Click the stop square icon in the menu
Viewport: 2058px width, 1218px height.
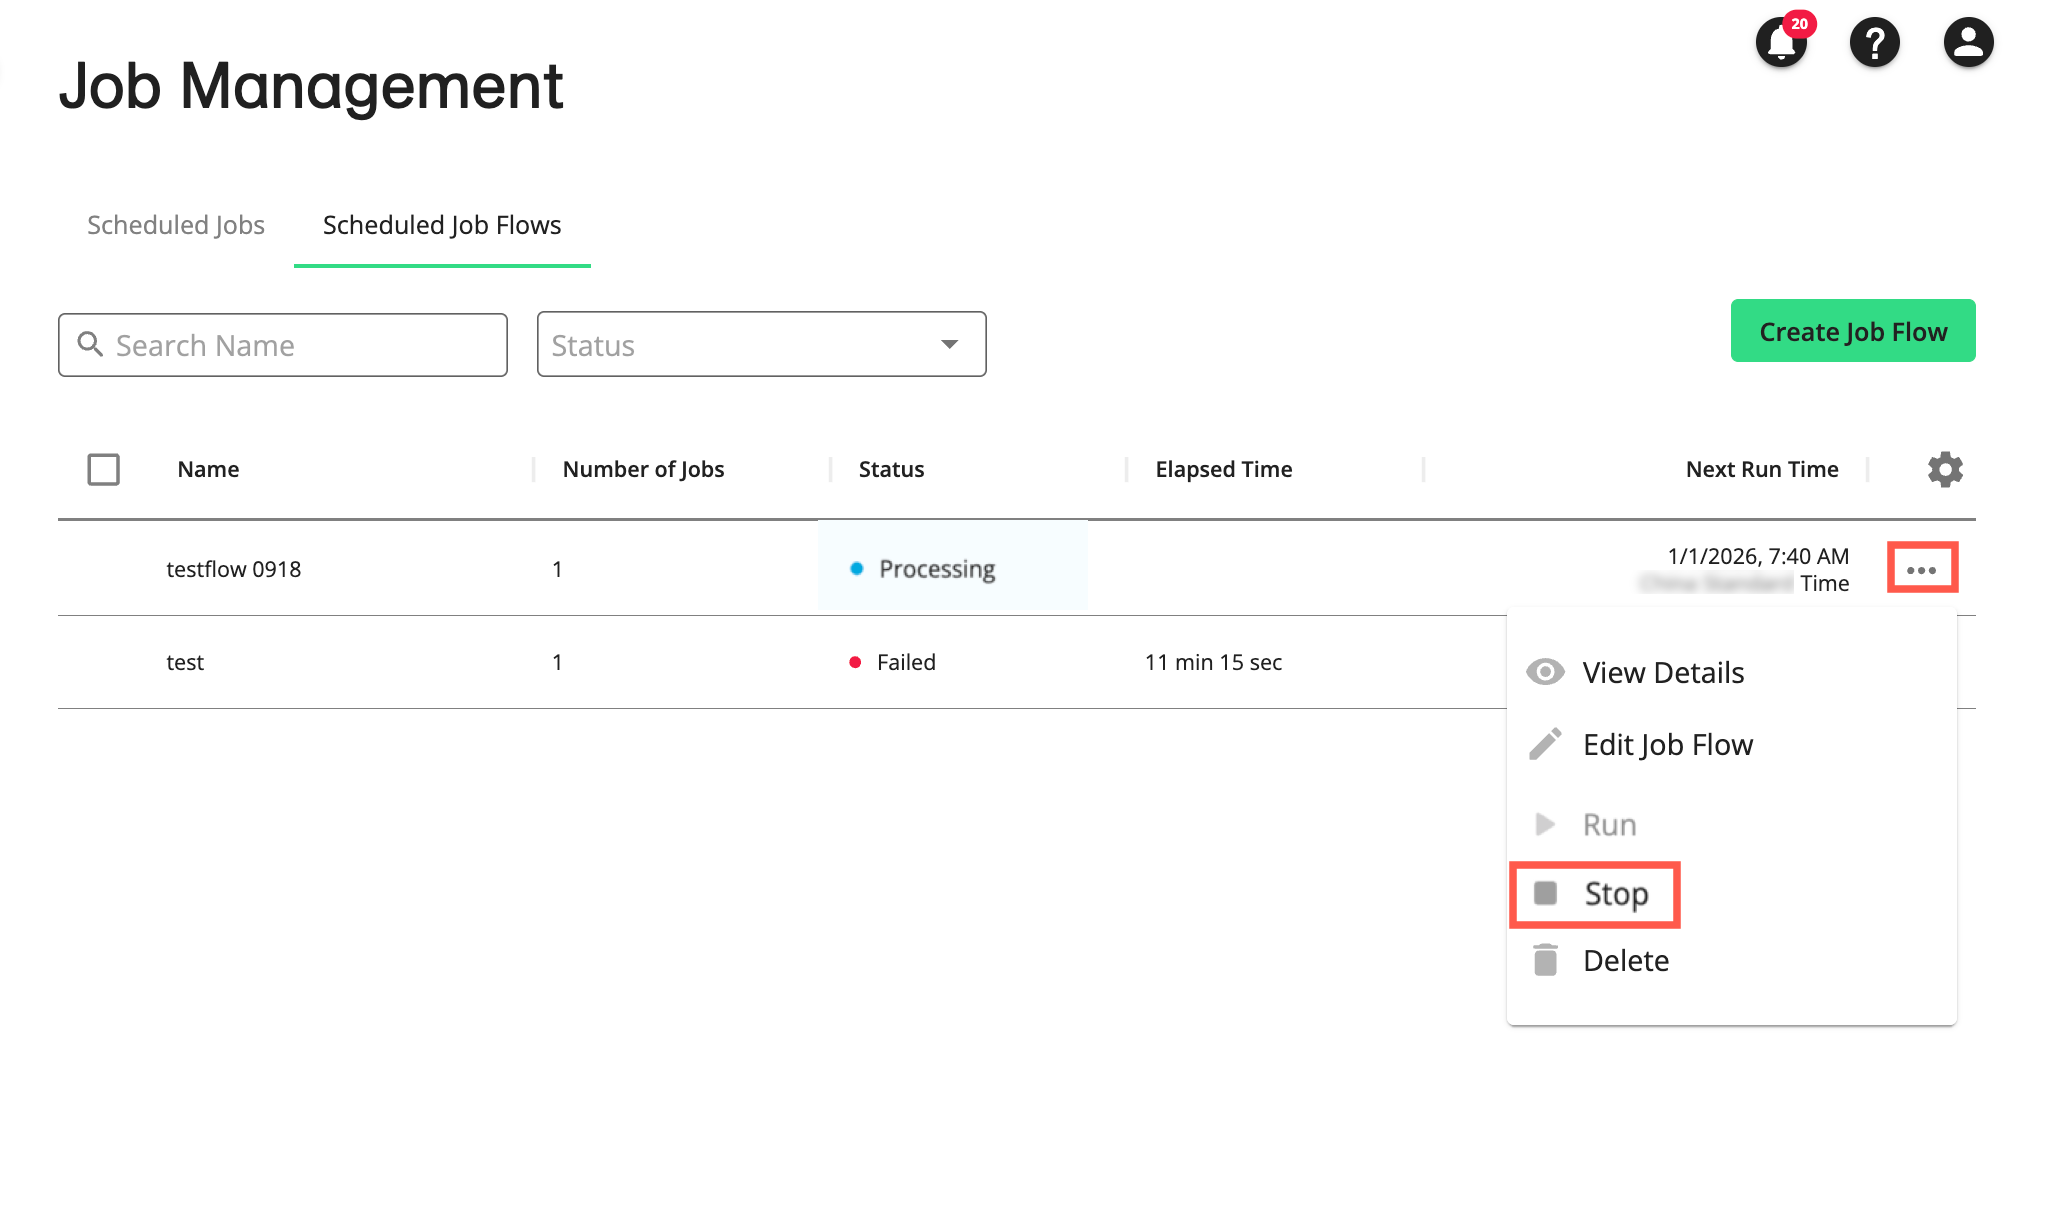coord(1545,894)
